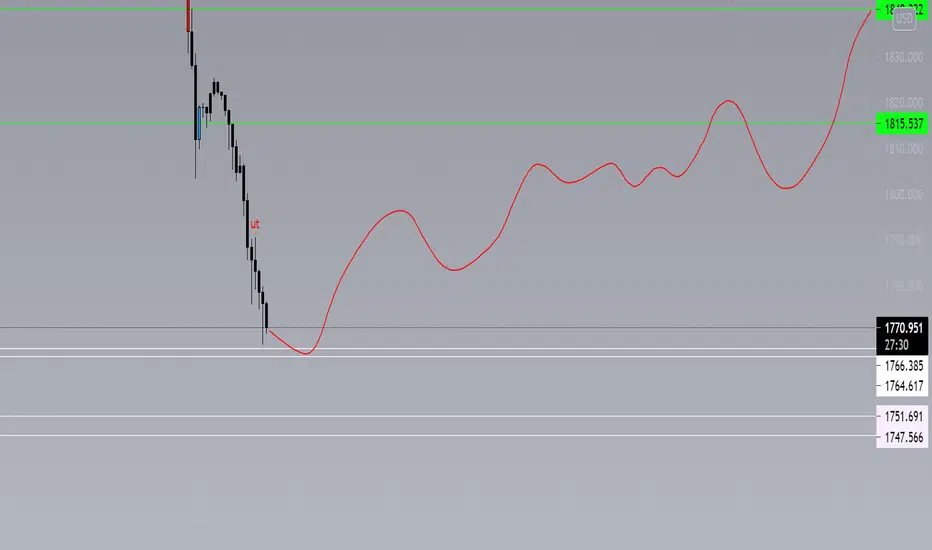The width and height of the screenshot is (932, 550).
Task: Click the 1830.000 price axis tick
Action: point(903,57)
